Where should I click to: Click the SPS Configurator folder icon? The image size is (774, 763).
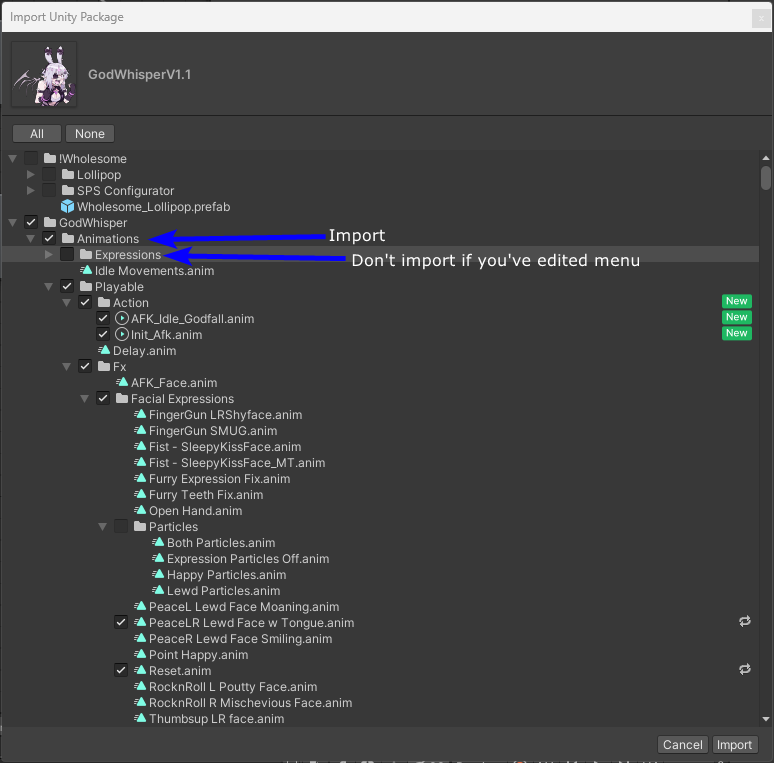[x=68, y=191]
